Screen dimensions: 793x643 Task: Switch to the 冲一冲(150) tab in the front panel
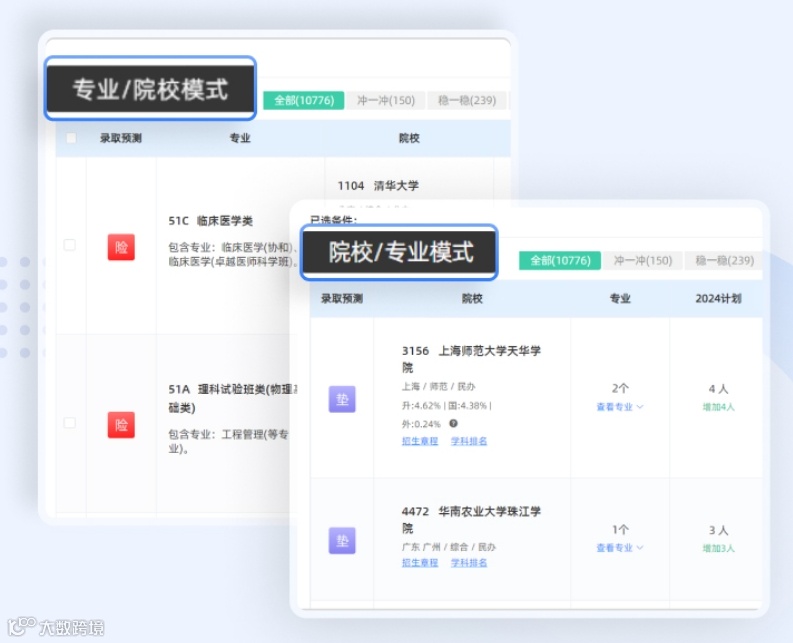coord(643,261)
